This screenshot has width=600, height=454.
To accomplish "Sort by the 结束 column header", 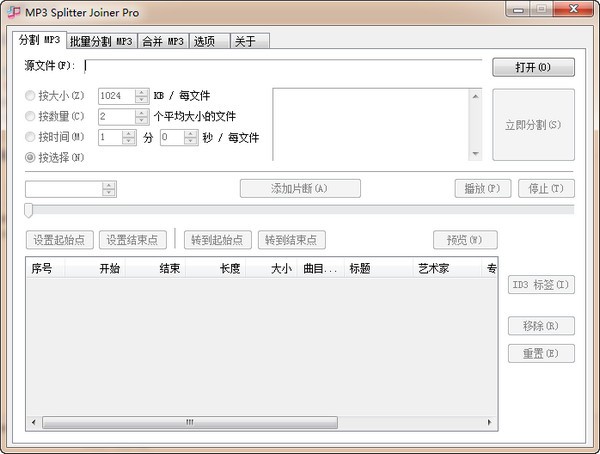I will pyautogui.click(x=155, y=268).
